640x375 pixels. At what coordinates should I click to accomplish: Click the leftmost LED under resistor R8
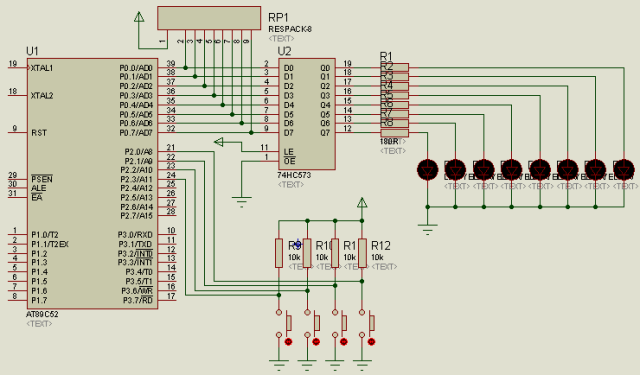tap(427, 170)
